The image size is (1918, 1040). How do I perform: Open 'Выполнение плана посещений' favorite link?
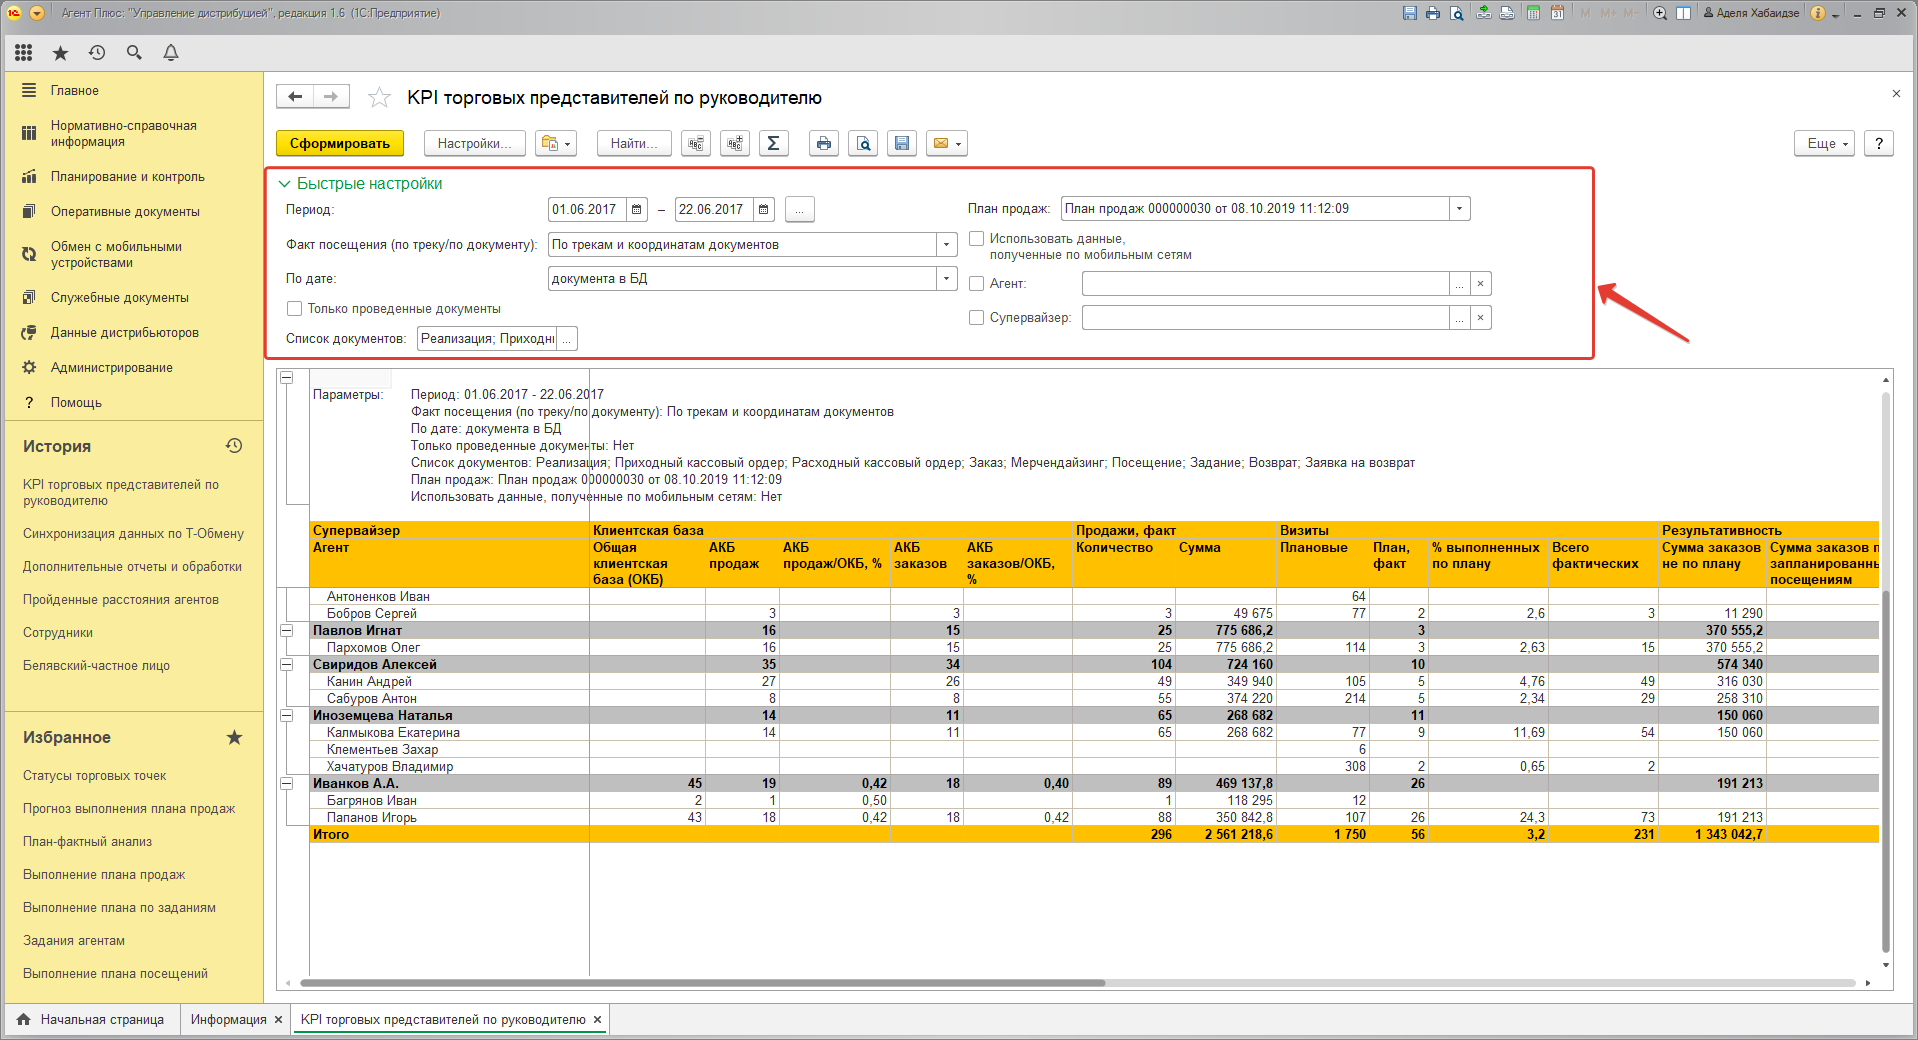point(115,973)
